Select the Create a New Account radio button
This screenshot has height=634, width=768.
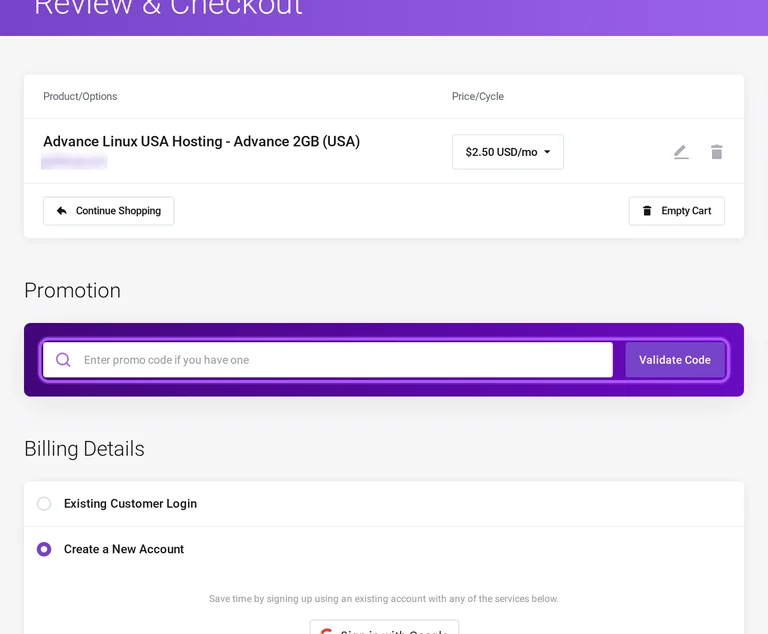tap(44, 549)
